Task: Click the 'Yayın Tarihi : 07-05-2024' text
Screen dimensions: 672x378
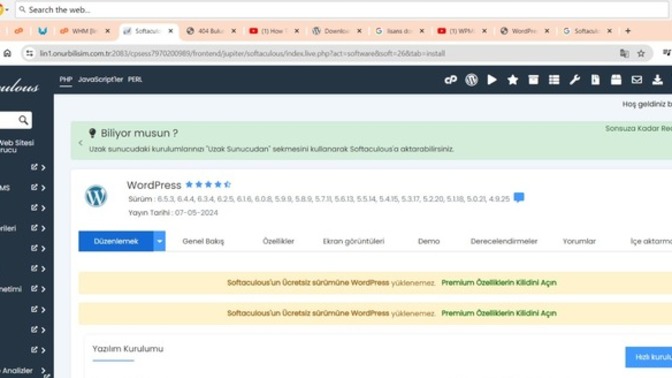Action: [x=173, y=213]
